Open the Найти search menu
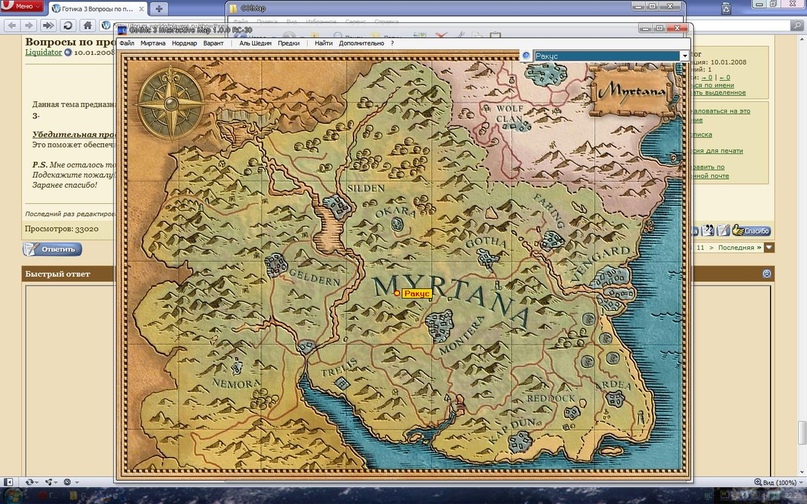This screenshot has width=807, height=504. point(323,44)
